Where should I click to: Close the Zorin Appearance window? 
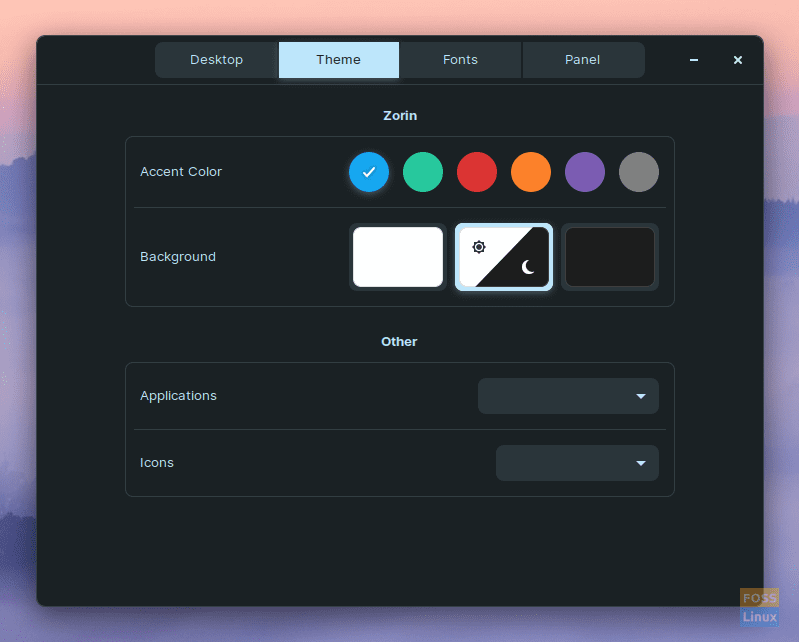(737, 60)
